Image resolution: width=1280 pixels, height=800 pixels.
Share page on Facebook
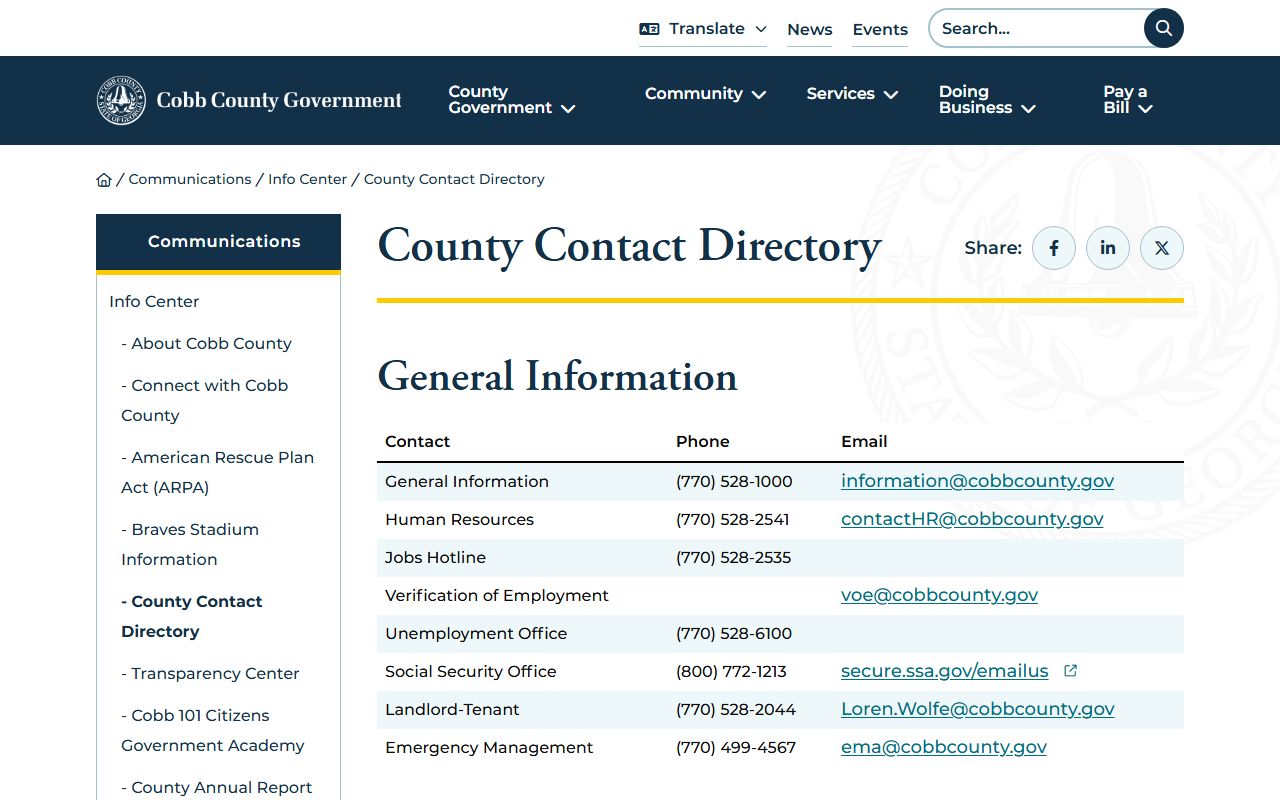pos(1054,248)
